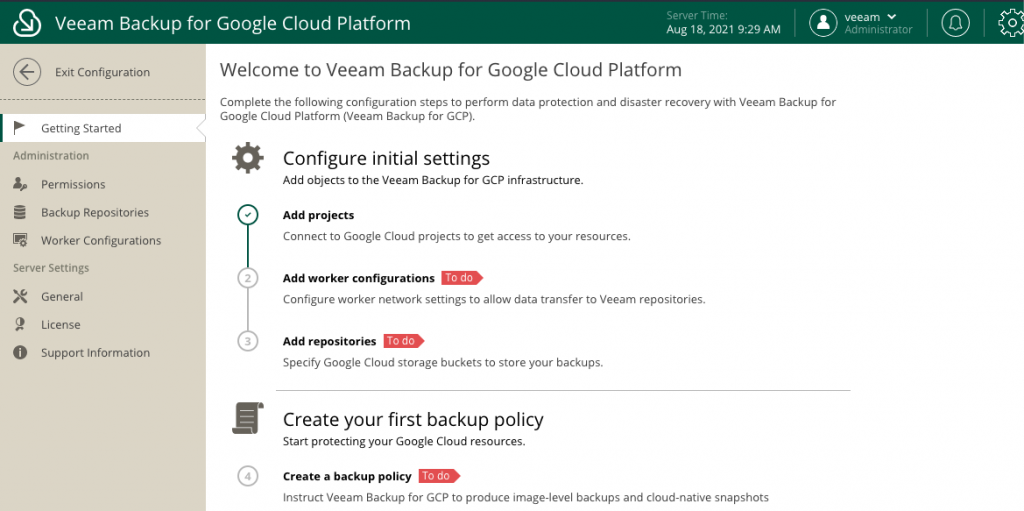Open Support Information page
The width and height of the screenshot is (1024, 511).
point(95,353)
